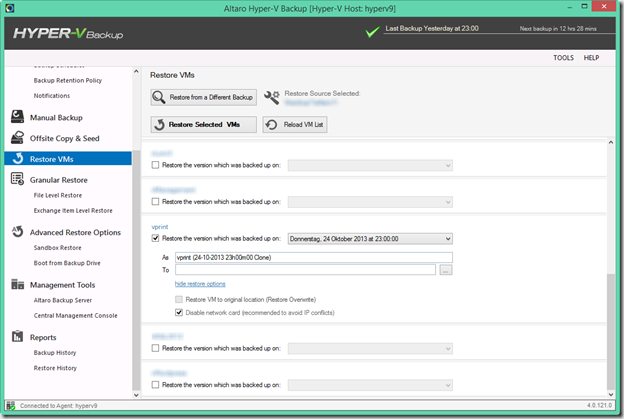Open the second VM's version dropdown
624x419 pixels.
pos(370,202)
